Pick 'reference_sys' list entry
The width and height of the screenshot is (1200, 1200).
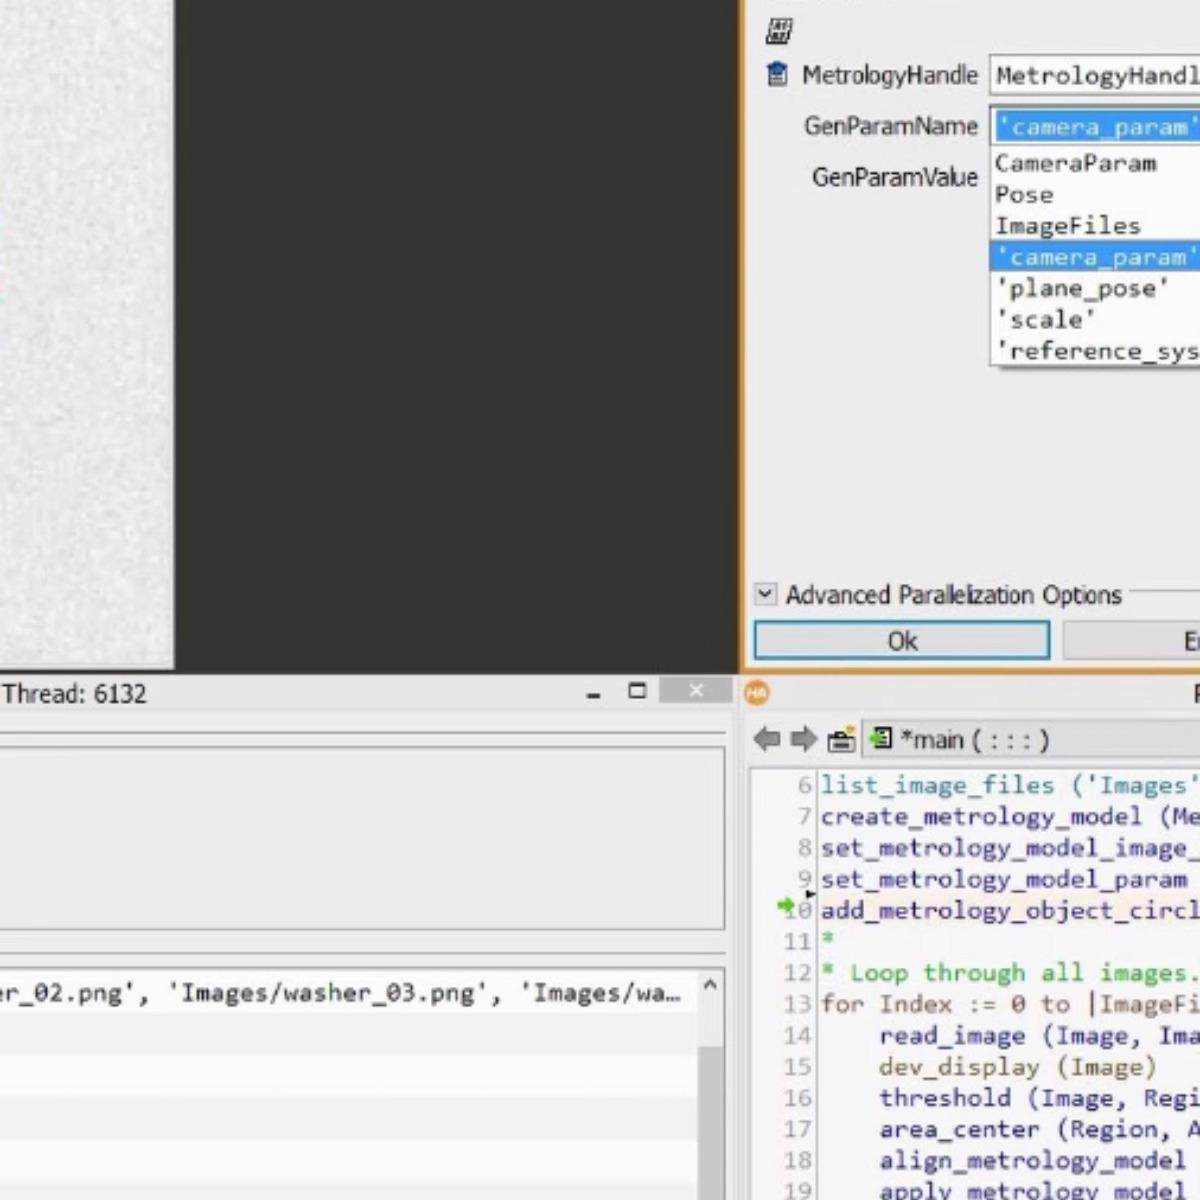[x=1096, y=351]
